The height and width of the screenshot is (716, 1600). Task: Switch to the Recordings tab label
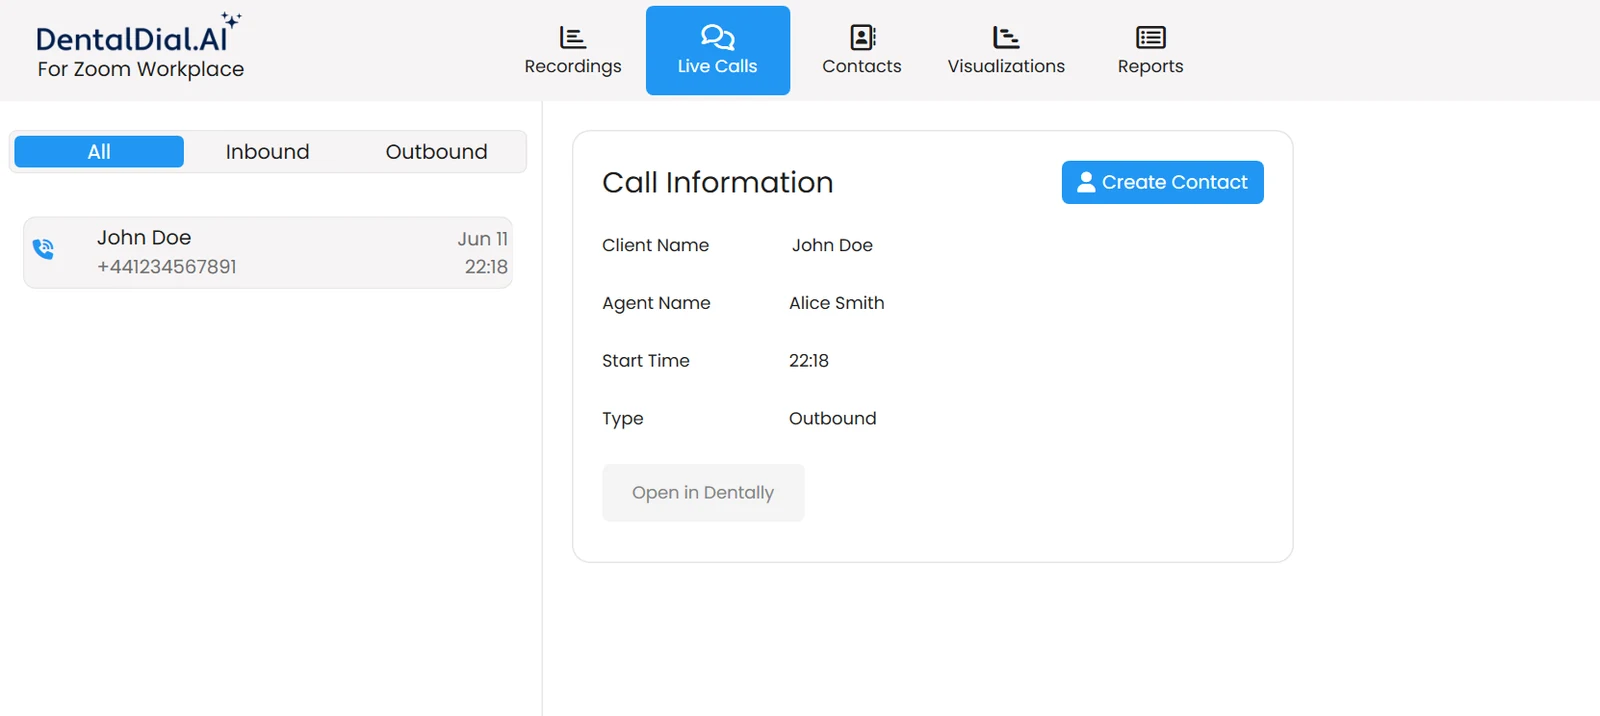[x=573, y=66]
